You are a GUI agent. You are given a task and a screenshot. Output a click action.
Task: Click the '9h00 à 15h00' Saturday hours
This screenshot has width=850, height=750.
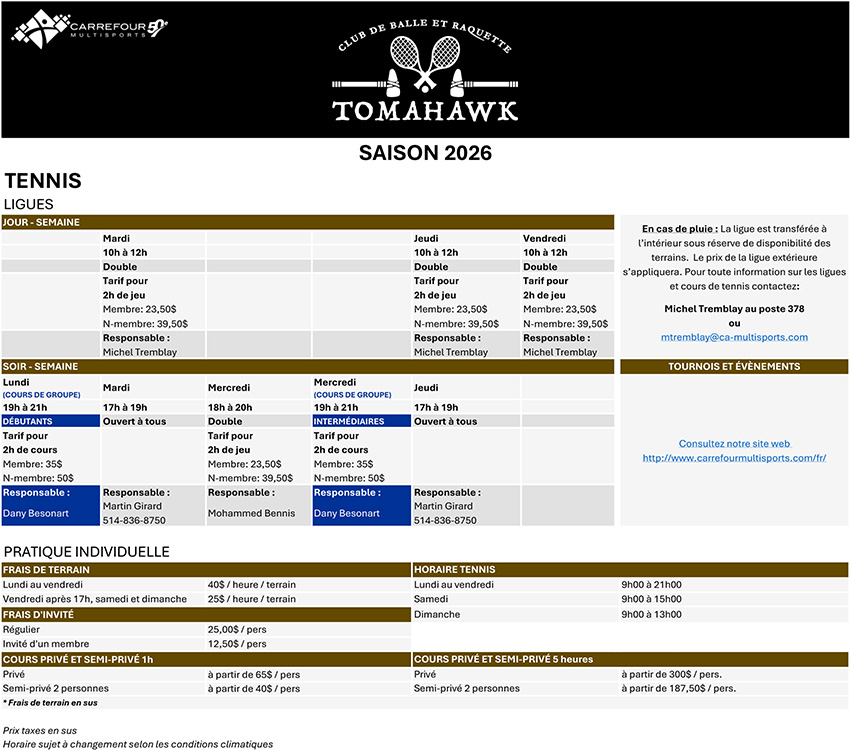(651, 599)
